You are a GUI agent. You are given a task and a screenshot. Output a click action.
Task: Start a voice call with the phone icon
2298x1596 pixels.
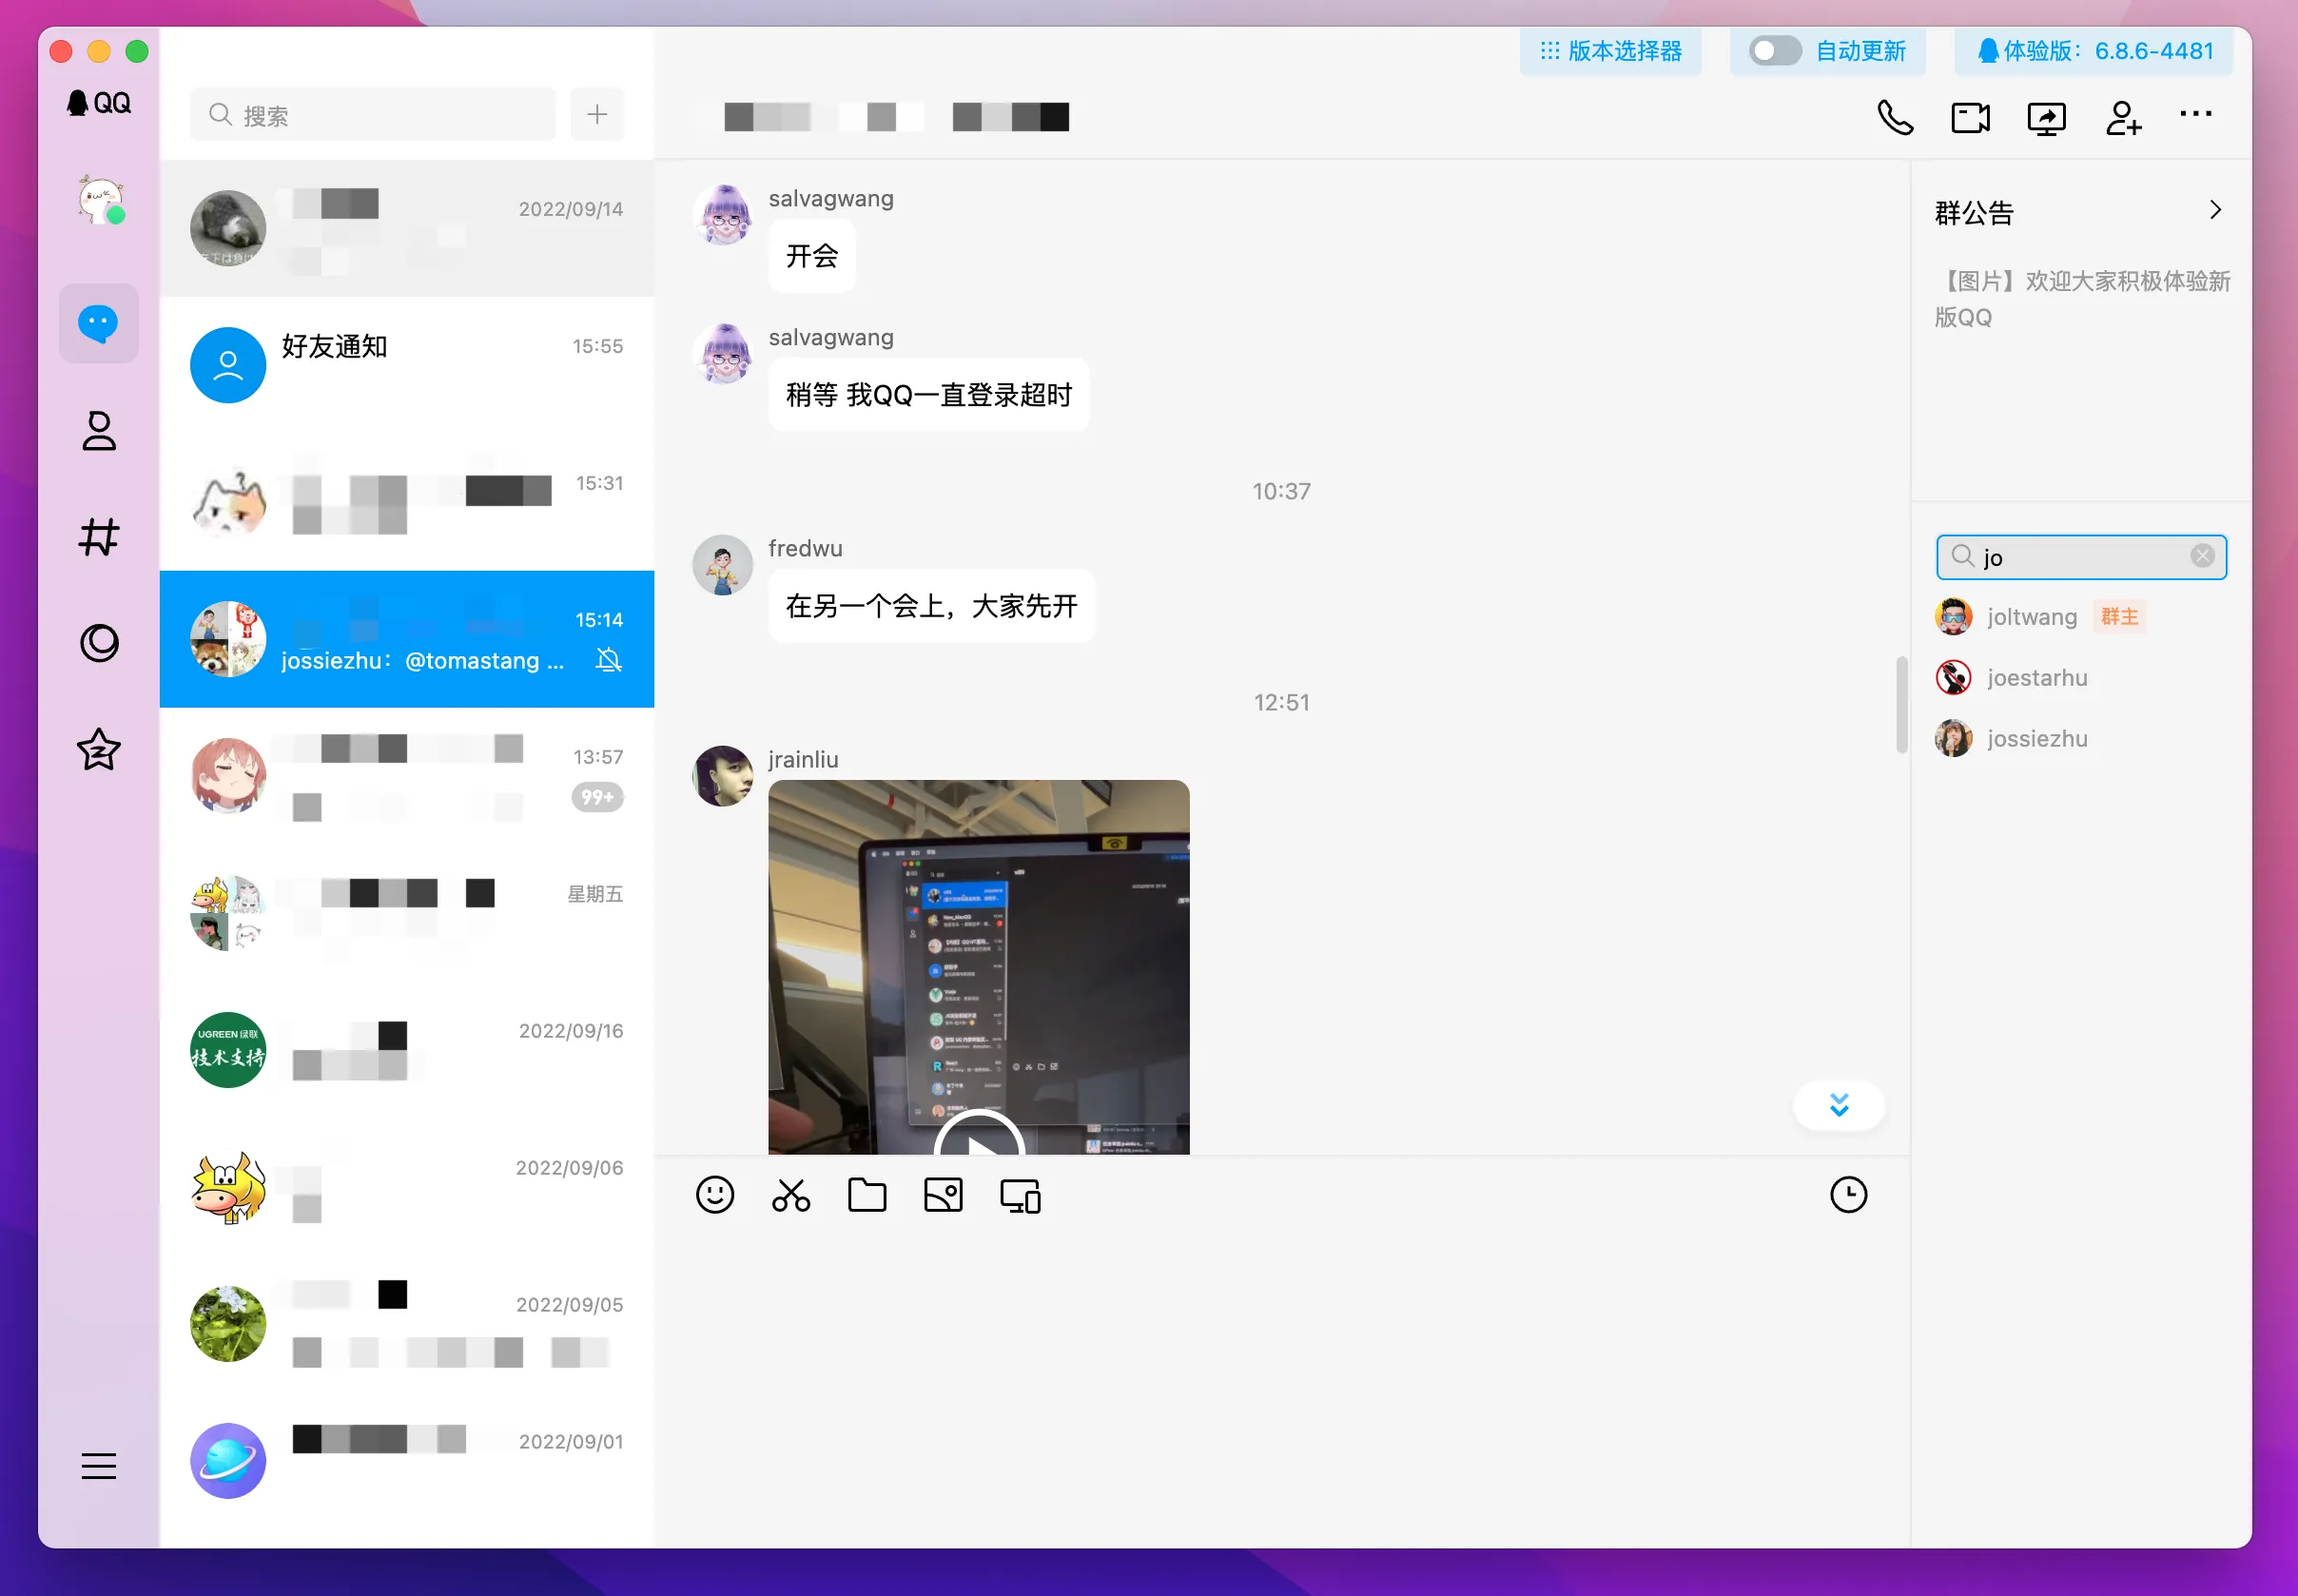(1894, 118)
